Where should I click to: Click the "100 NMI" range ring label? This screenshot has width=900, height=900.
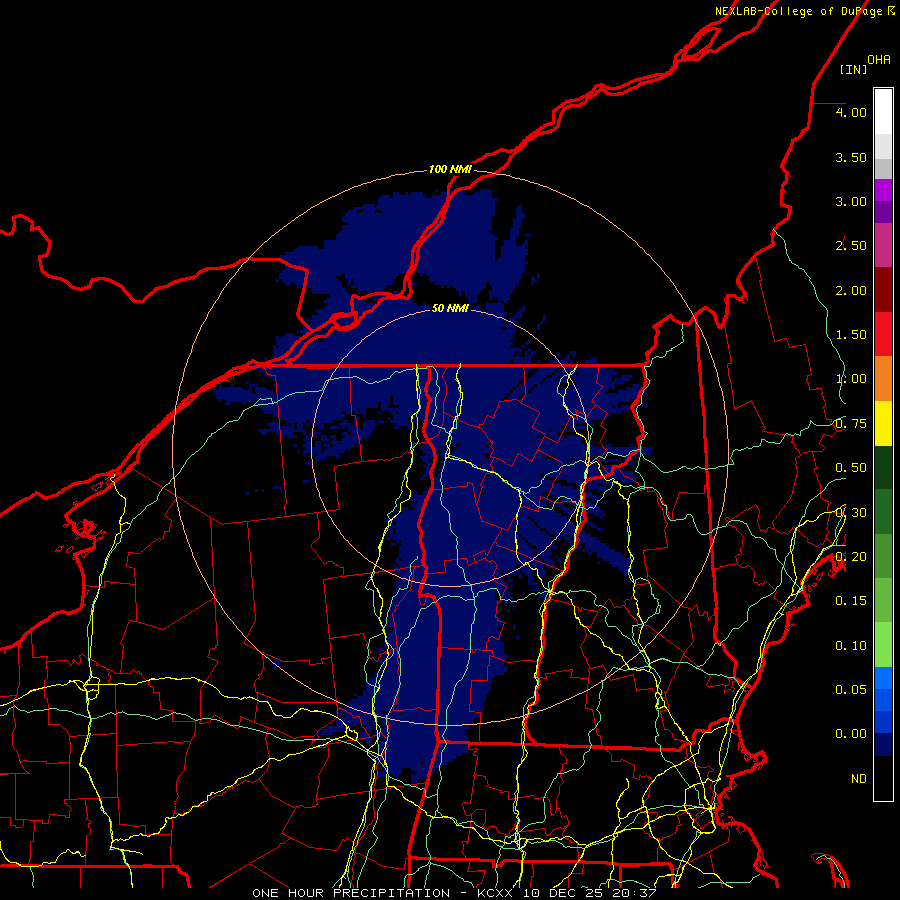450,169
